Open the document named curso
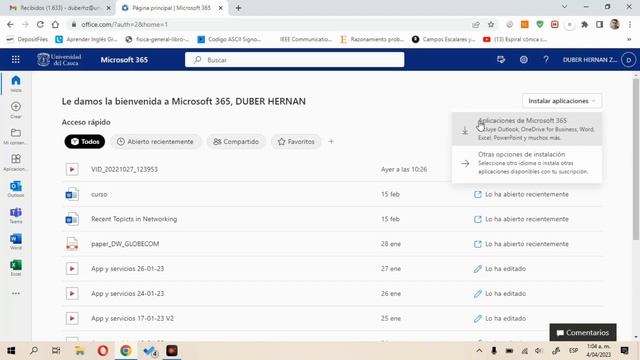Screen dimensions: 640x360 (99, 194)
